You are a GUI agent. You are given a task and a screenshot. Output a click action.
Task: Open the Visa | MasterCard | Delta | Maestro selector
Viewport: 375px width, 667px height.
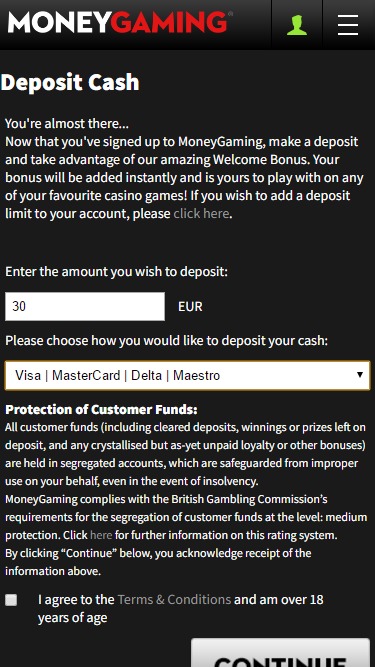188,375
